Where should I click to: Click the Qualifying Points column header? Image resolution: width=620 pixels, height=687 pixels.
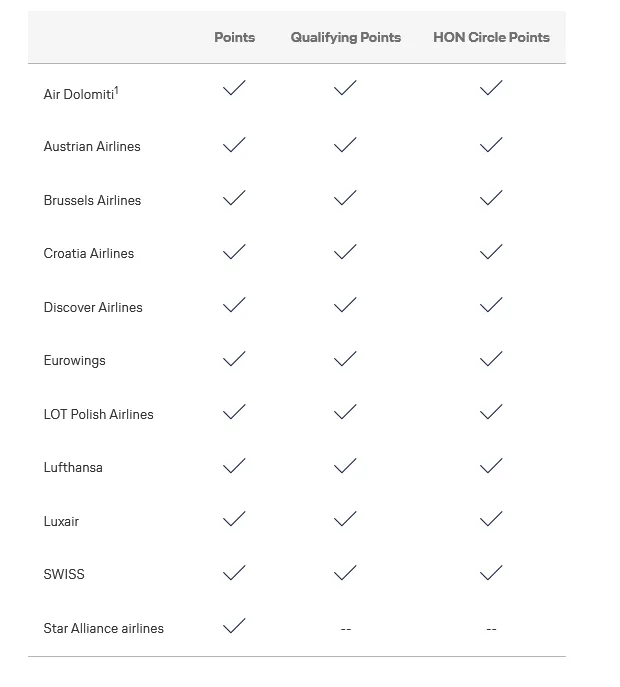click(345, 37)
